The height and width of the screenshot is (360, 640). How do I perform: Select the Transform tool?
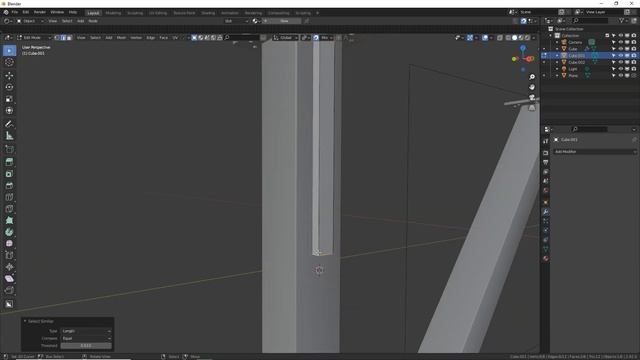(x=9, y=110)
